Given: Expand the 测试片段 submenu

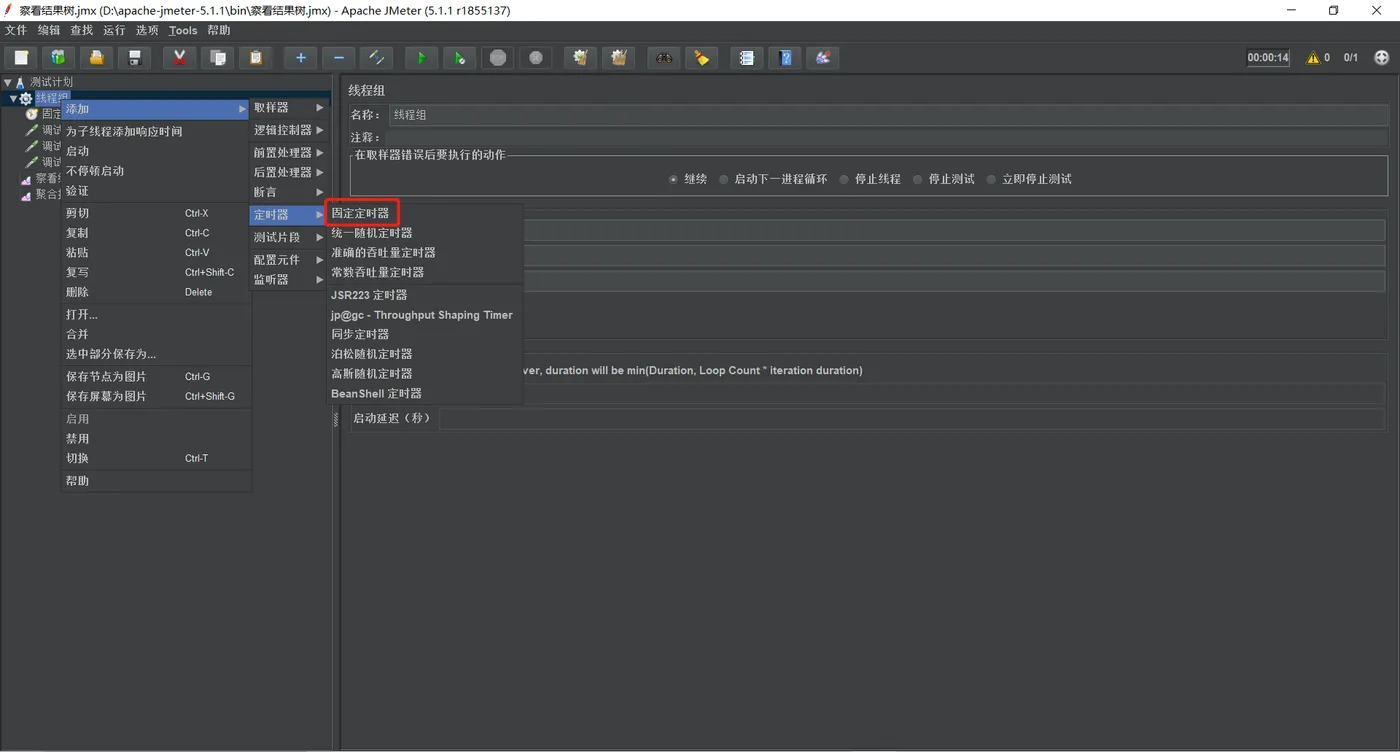Looking at the screenshot, I should pos(288,238).
